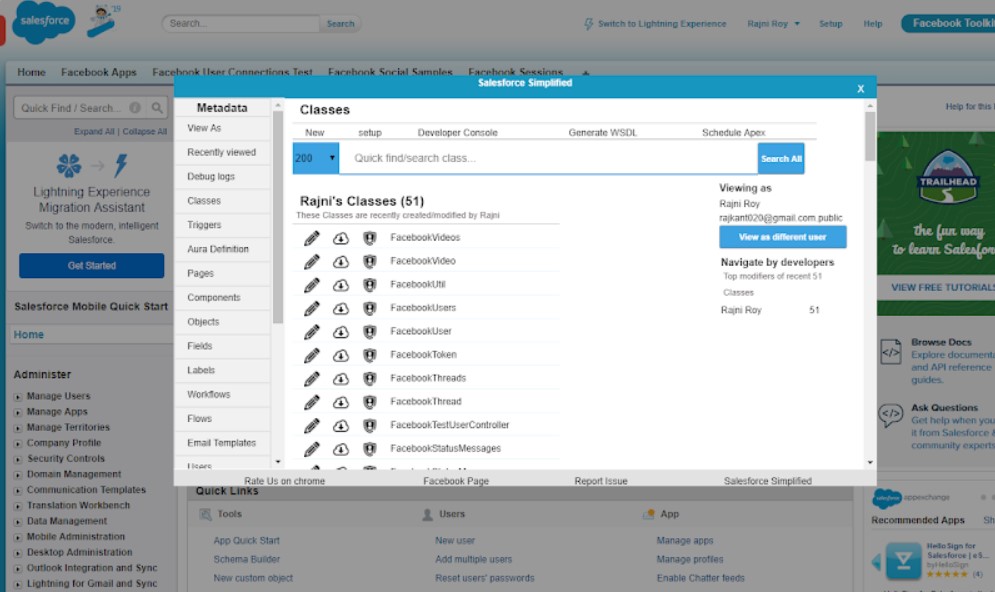
Task: Edit the FacebookUtil class
Action: pyautogui.click(x=312, y=285)
